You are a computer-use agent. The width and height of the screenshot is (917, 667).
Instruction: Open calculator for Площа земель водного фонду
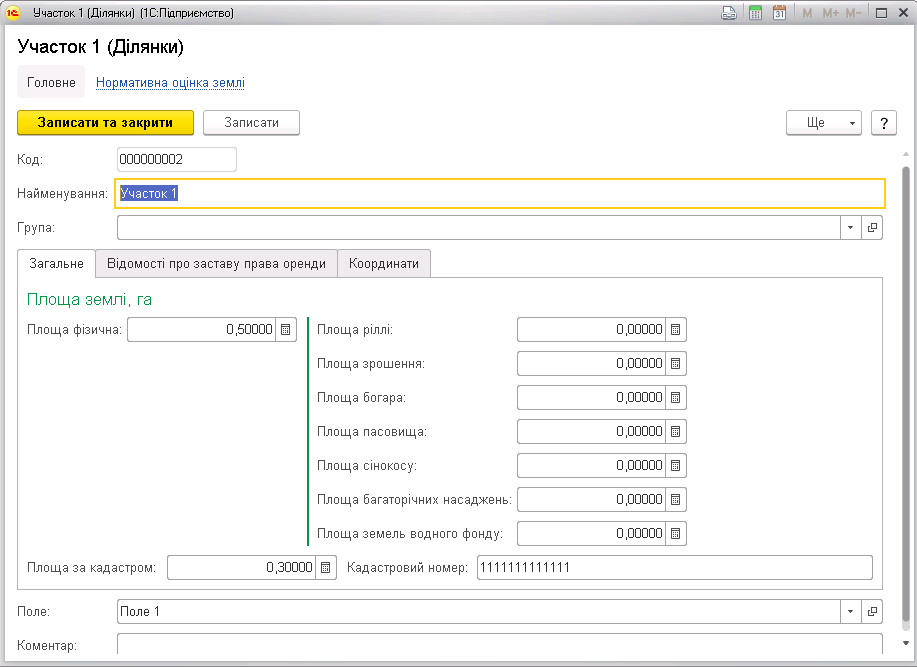point(675,534)
